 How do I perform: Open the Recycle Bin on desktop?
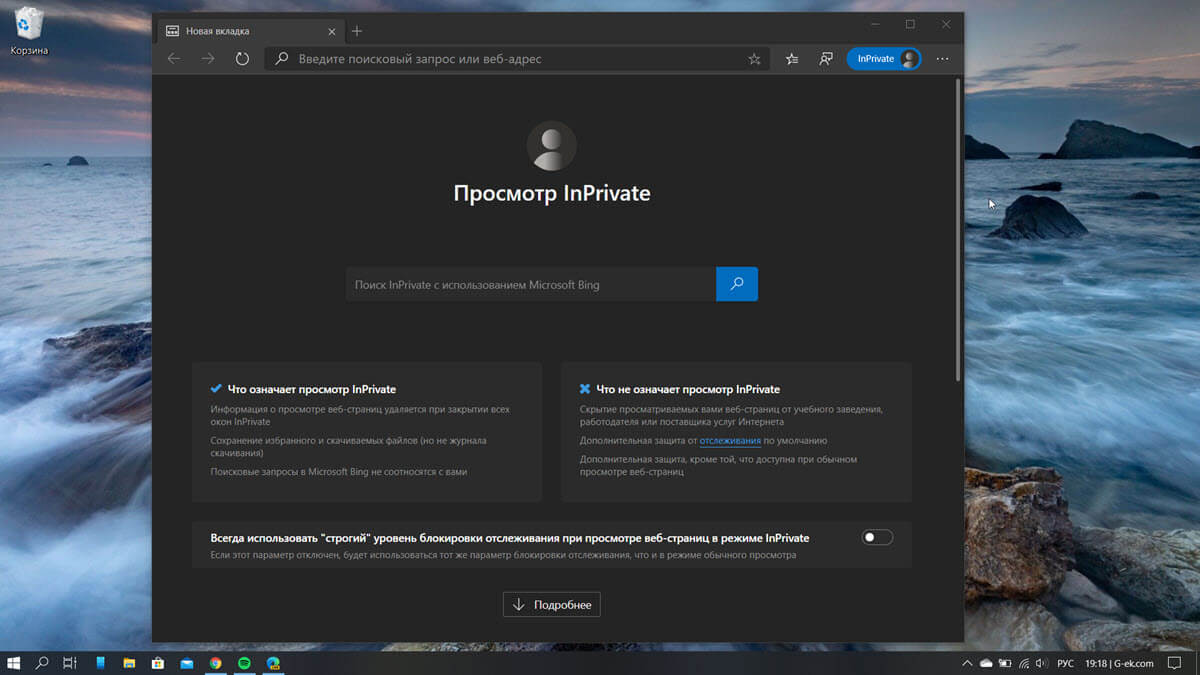coord(29,30)
